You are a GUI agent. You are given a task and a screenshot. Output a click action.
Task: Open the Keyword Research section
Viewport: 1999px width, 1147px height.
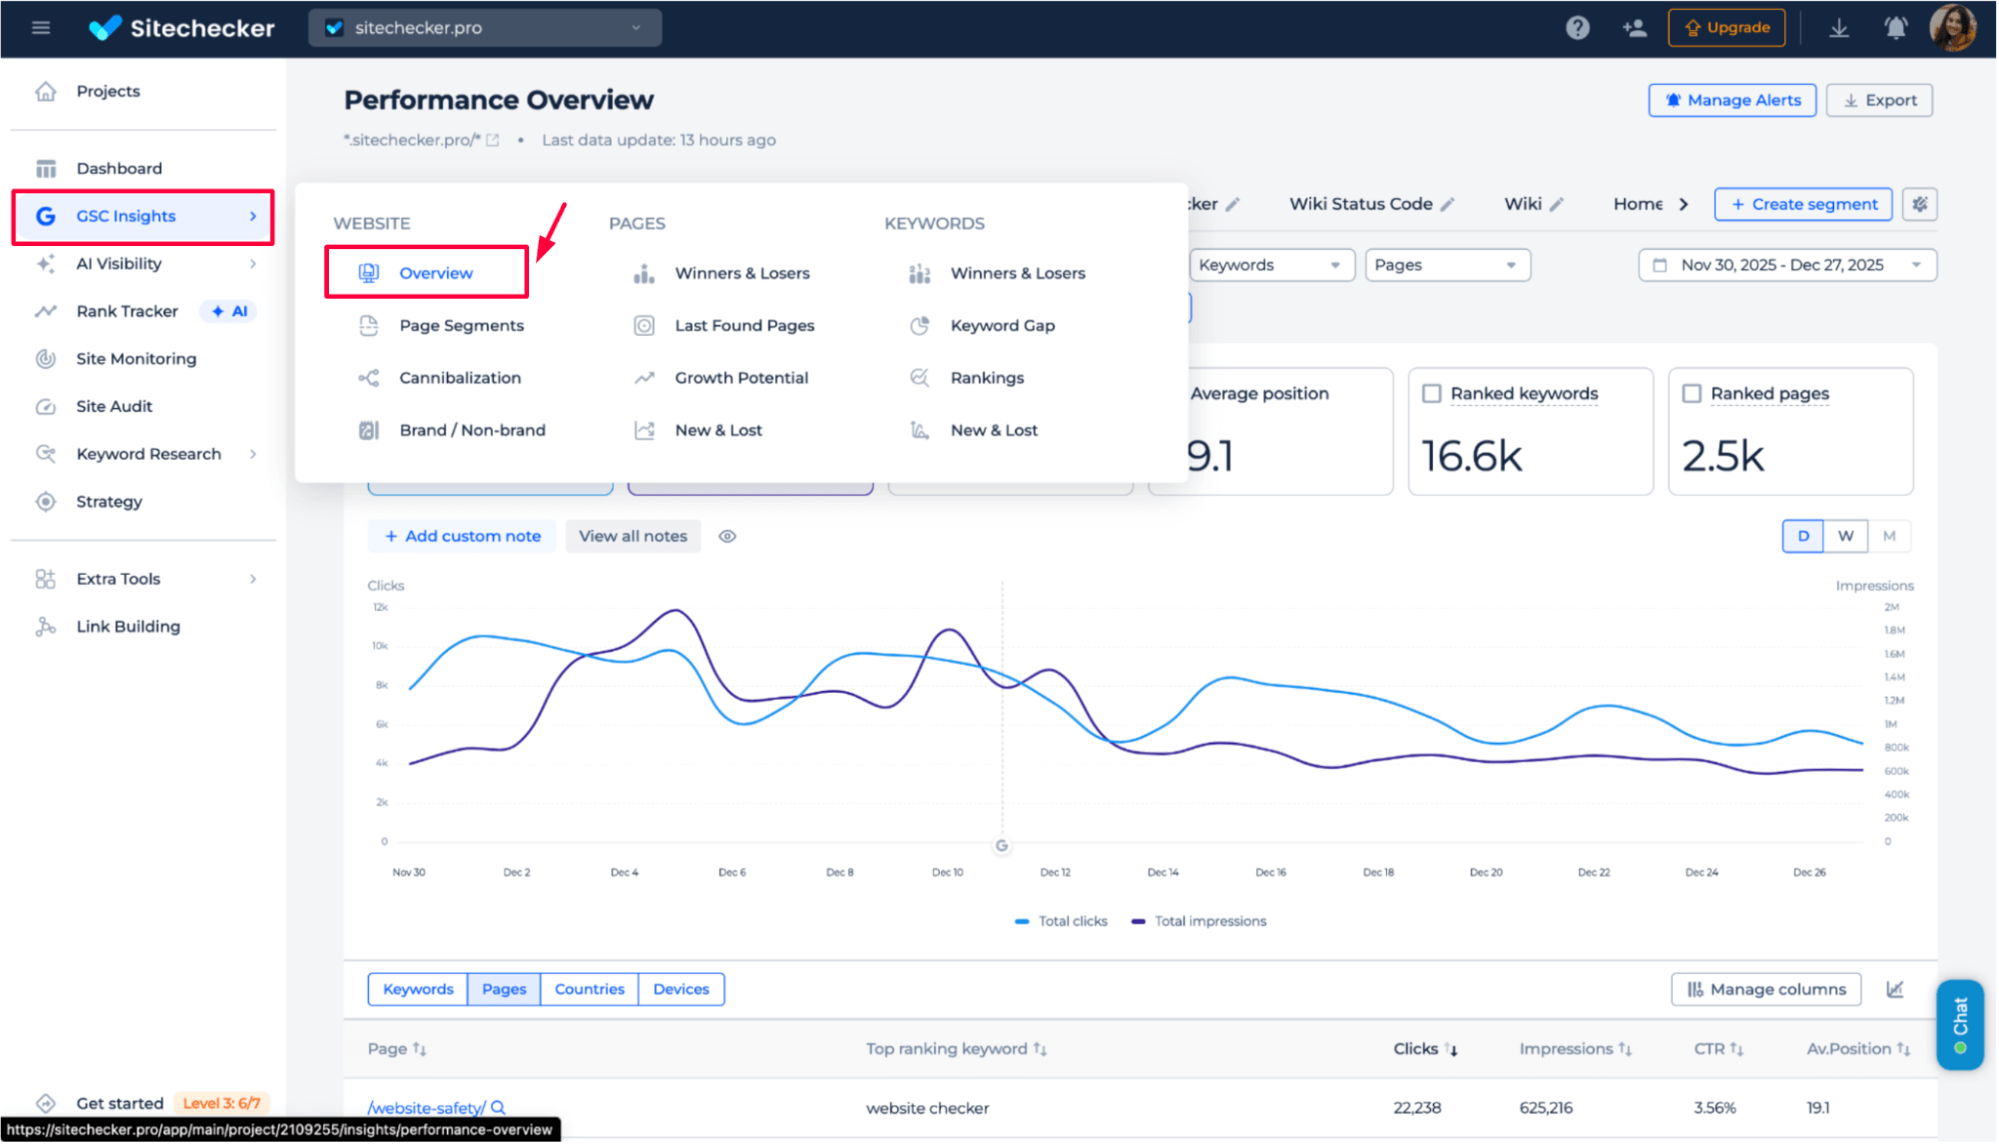click(148, 453)
